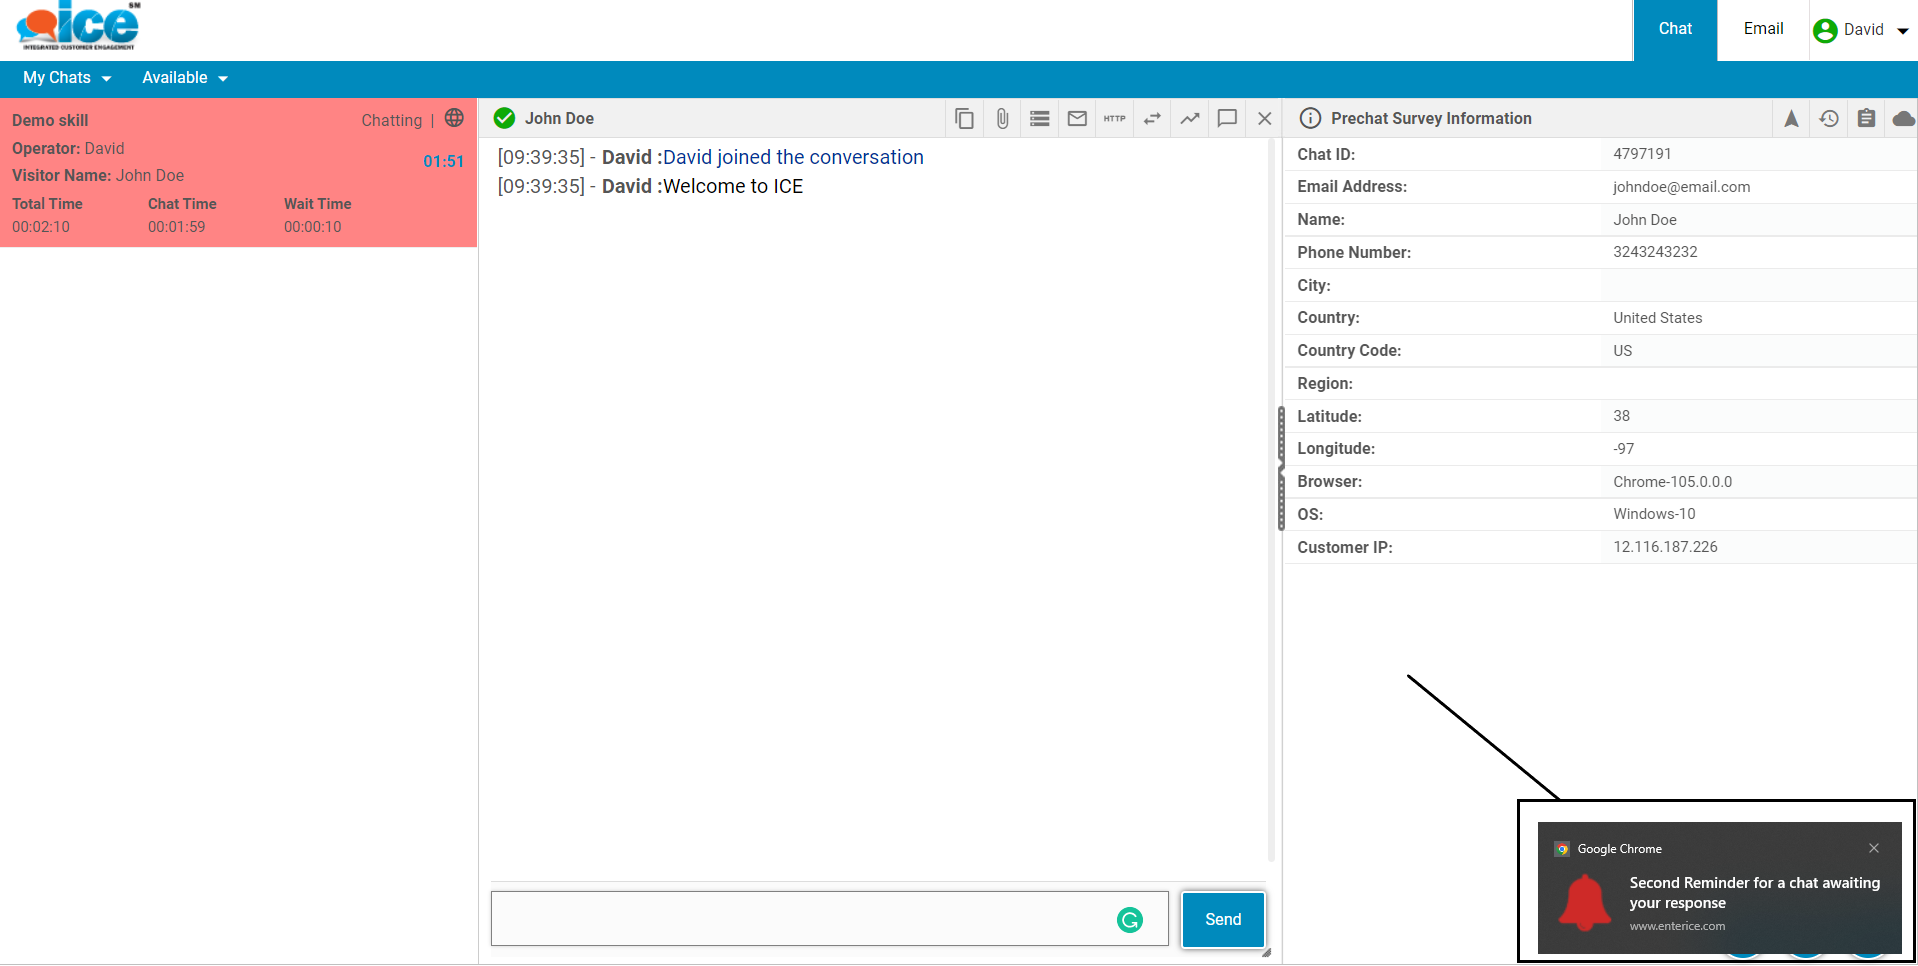Click the speech bubble comment icon
Screen dimensions: 1918x966
pyautogui.click(x=1227, y=119)
